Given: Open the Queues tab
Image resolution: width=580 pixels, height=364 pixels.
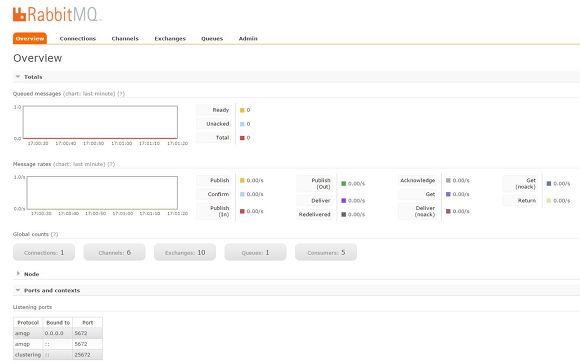Looking at the screenshot, I should tap(212, 38).
